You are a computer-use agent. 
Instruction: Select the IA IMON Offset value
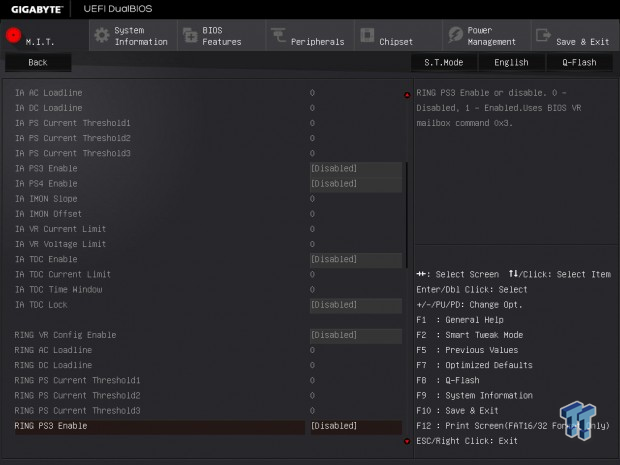tap(312, 214)
